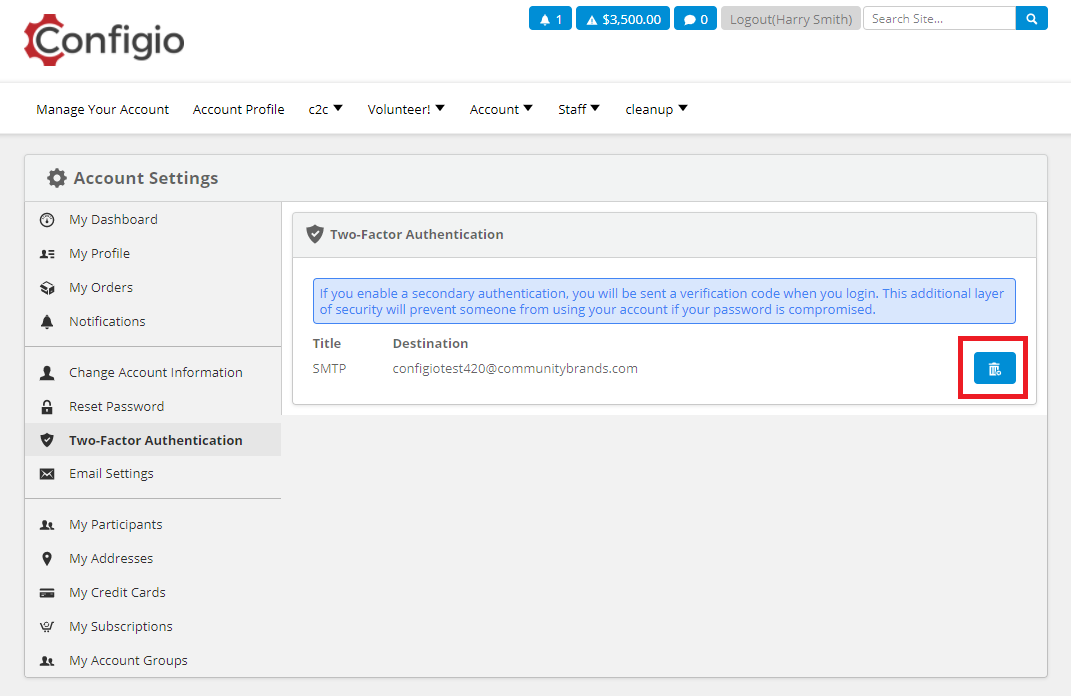Viewport: 1071px width, 696px height.
Task: Click the Notifications bell sidebar icon
Action: 47,322
